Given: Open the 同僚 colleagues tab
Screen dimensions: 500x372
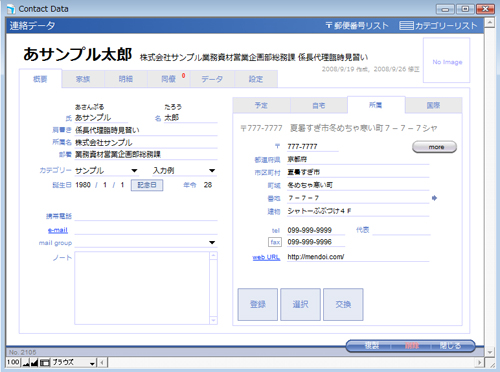Looking at the screenshot, I should (169, 79).
